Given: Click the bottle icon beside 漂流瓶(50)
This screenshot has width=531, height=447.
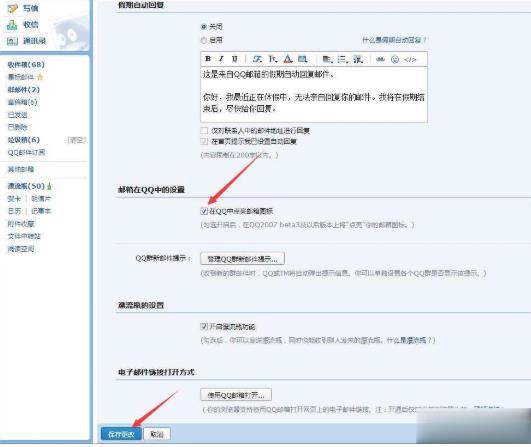Looking at the screenshot, I should point(50,186).
